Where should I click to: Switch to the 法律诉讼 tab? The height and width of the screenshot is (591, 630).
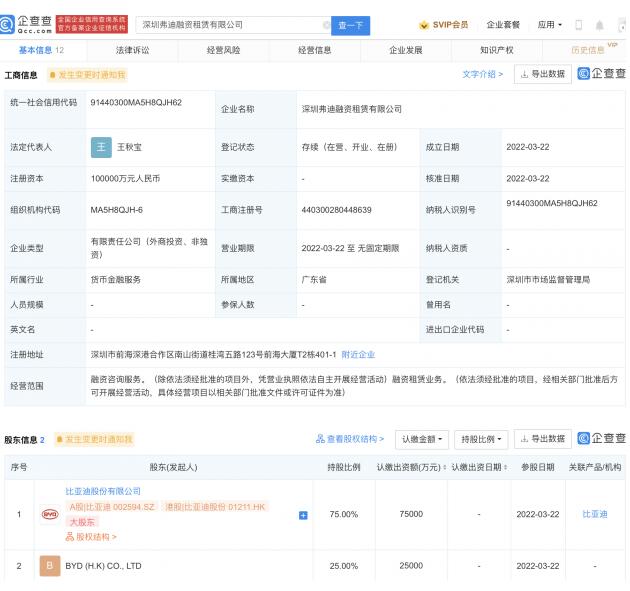(x=132, y=50)
